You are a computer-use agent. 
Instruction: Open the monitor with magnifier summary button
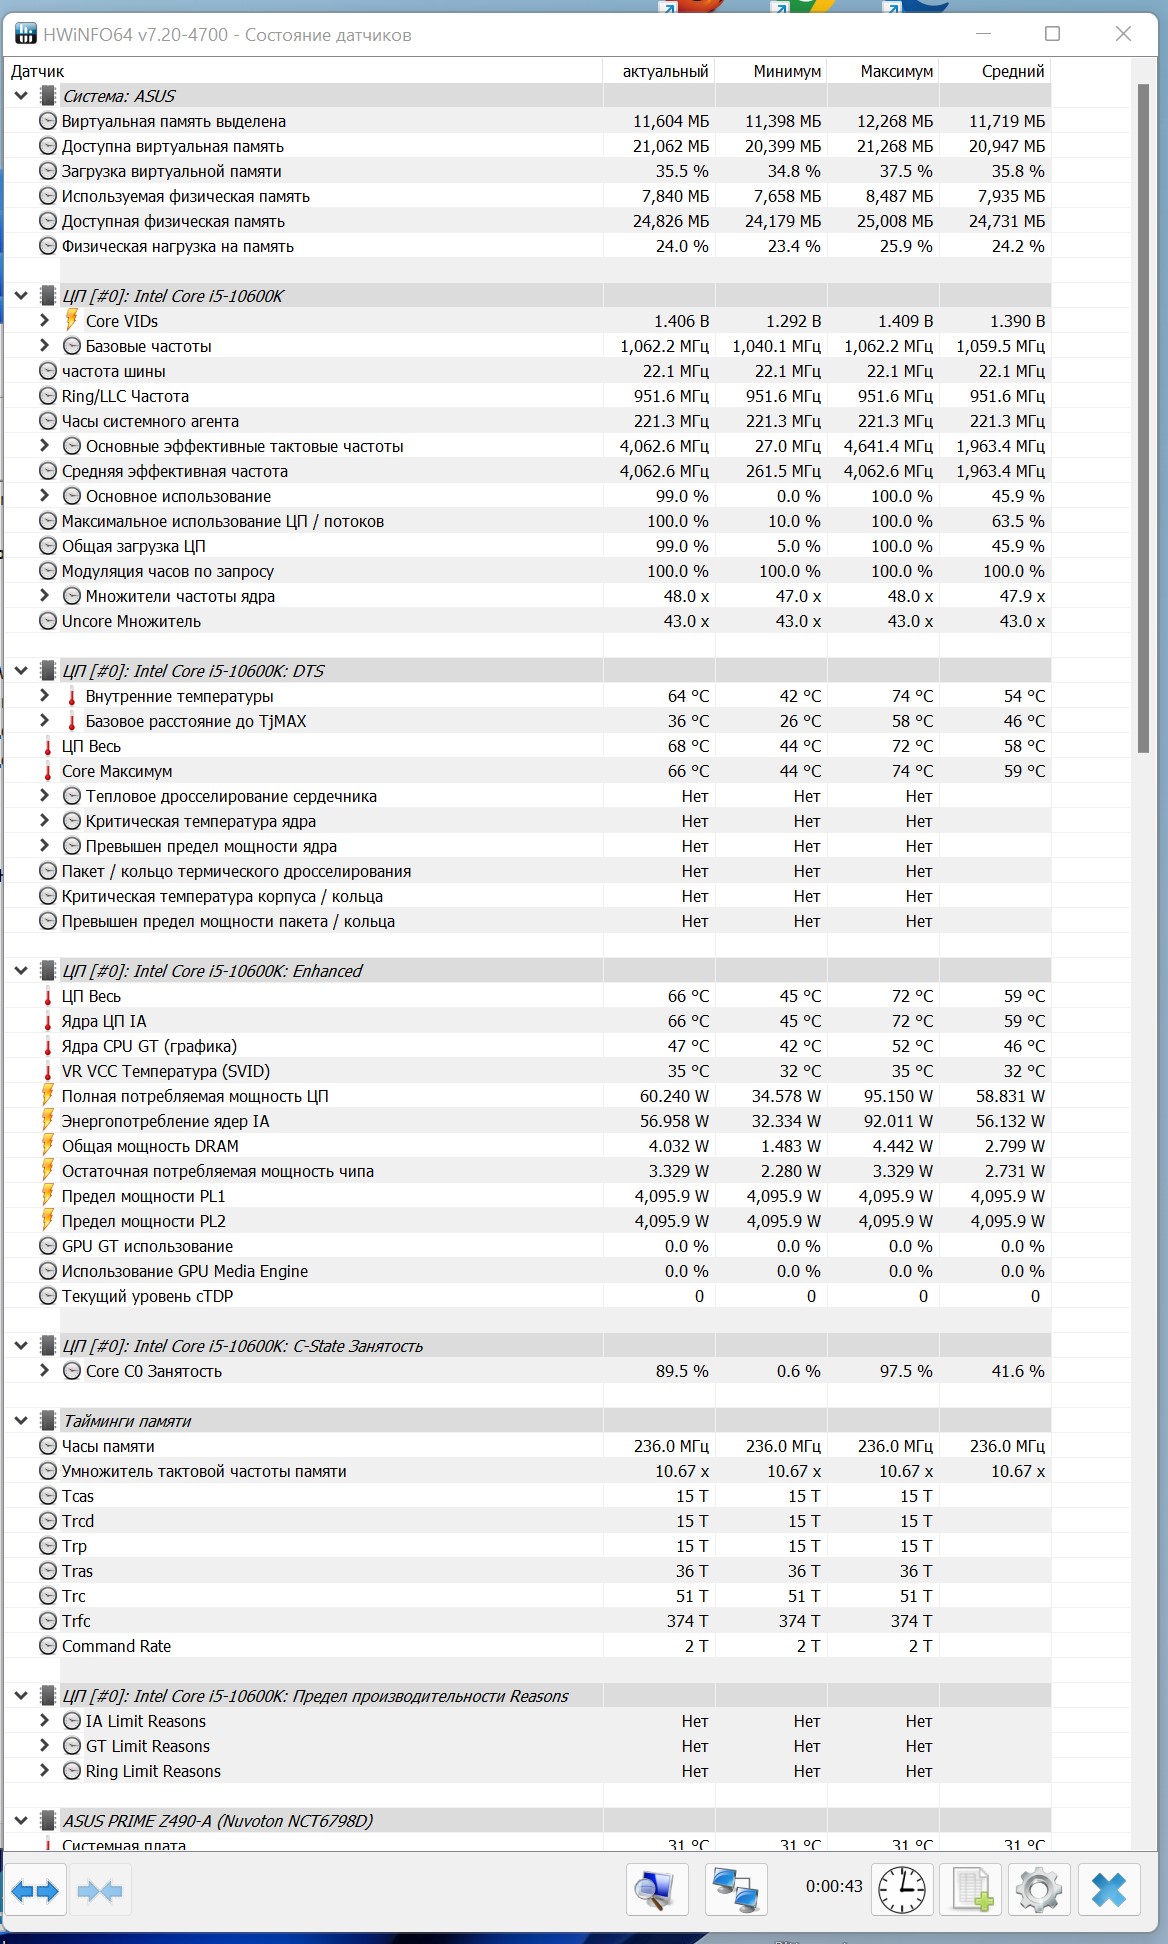657,1890
